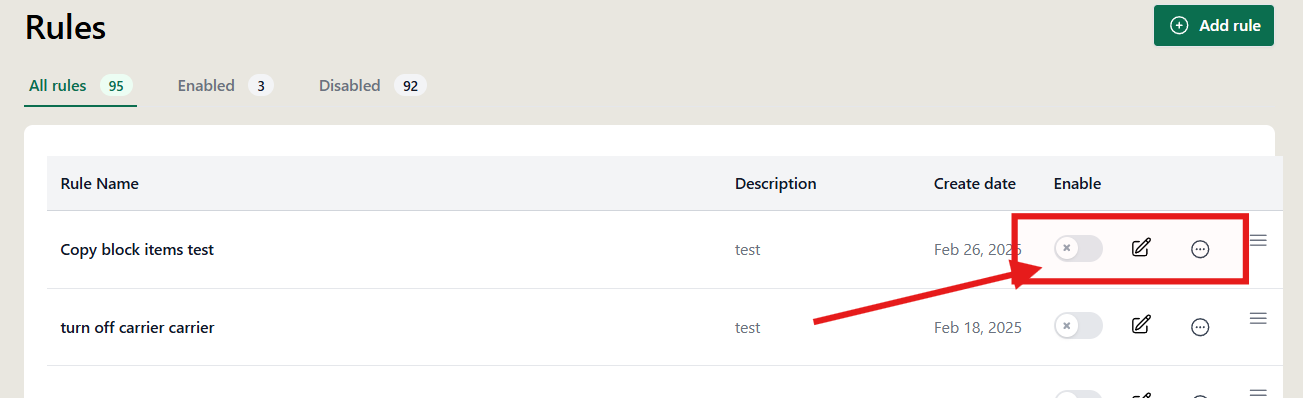
Task: Click the Rule Name column header
Action: [100, 184]
